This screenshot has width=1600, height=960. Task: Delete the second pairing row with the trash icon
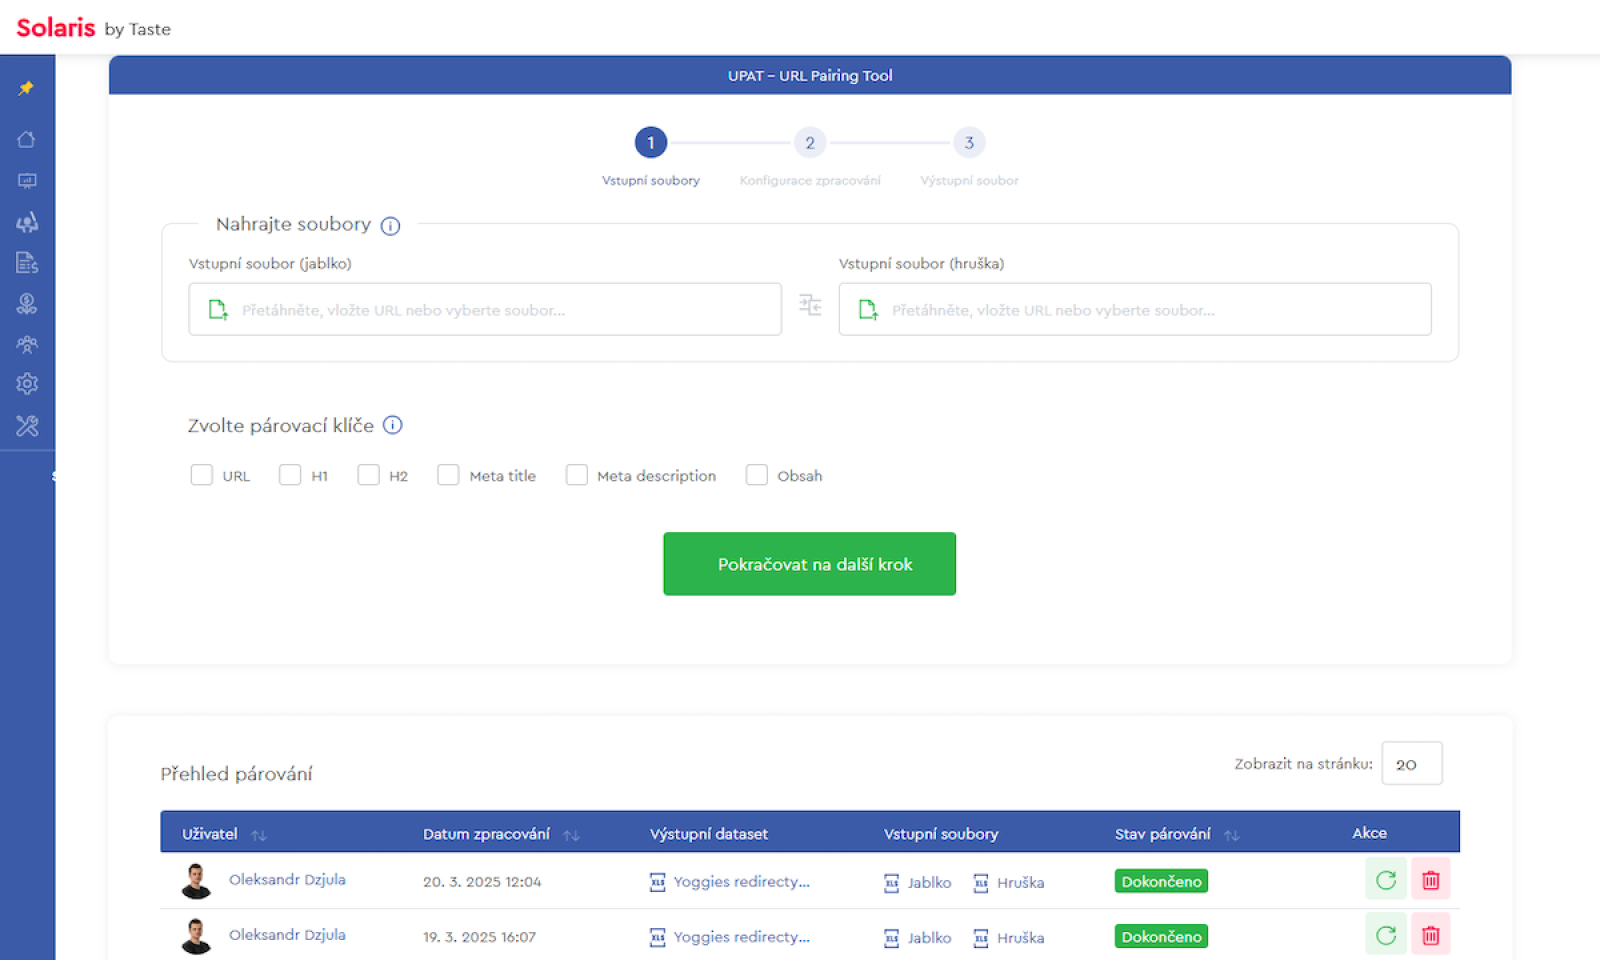click(1430, 935)
